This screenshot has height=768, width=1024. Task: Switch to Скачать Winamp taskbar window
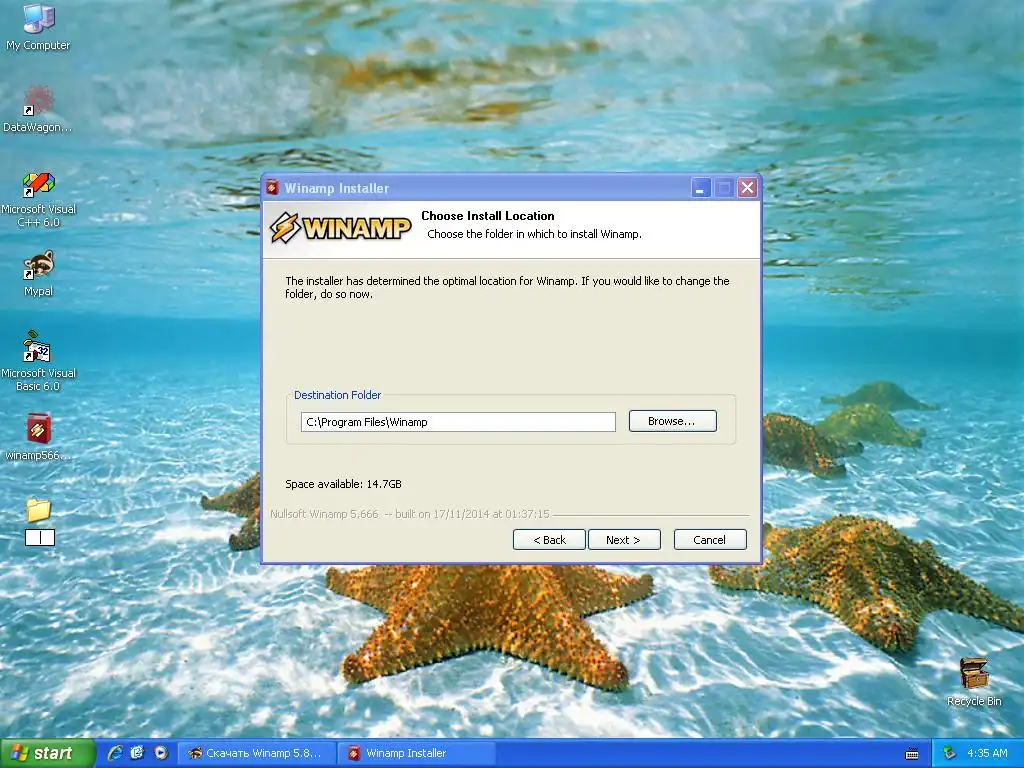tap(257, 754)
